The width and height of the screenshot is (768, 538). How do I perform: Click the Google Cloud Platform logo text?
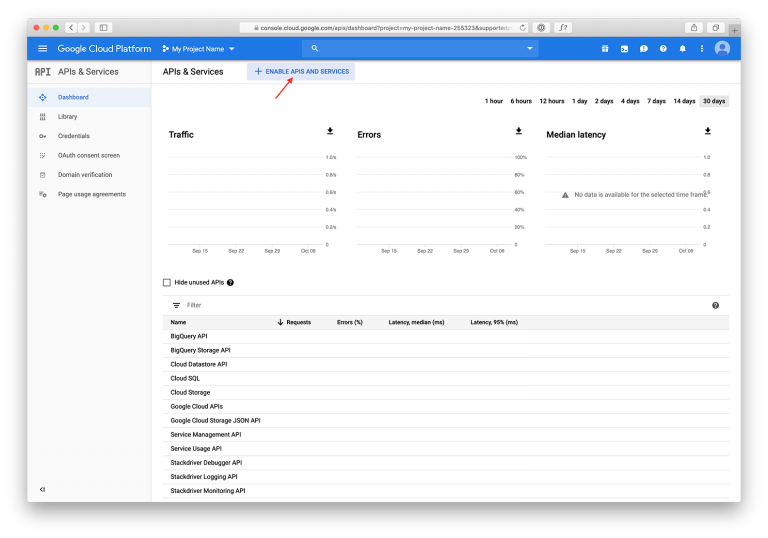pyautogui.click(x=104, y=49)
